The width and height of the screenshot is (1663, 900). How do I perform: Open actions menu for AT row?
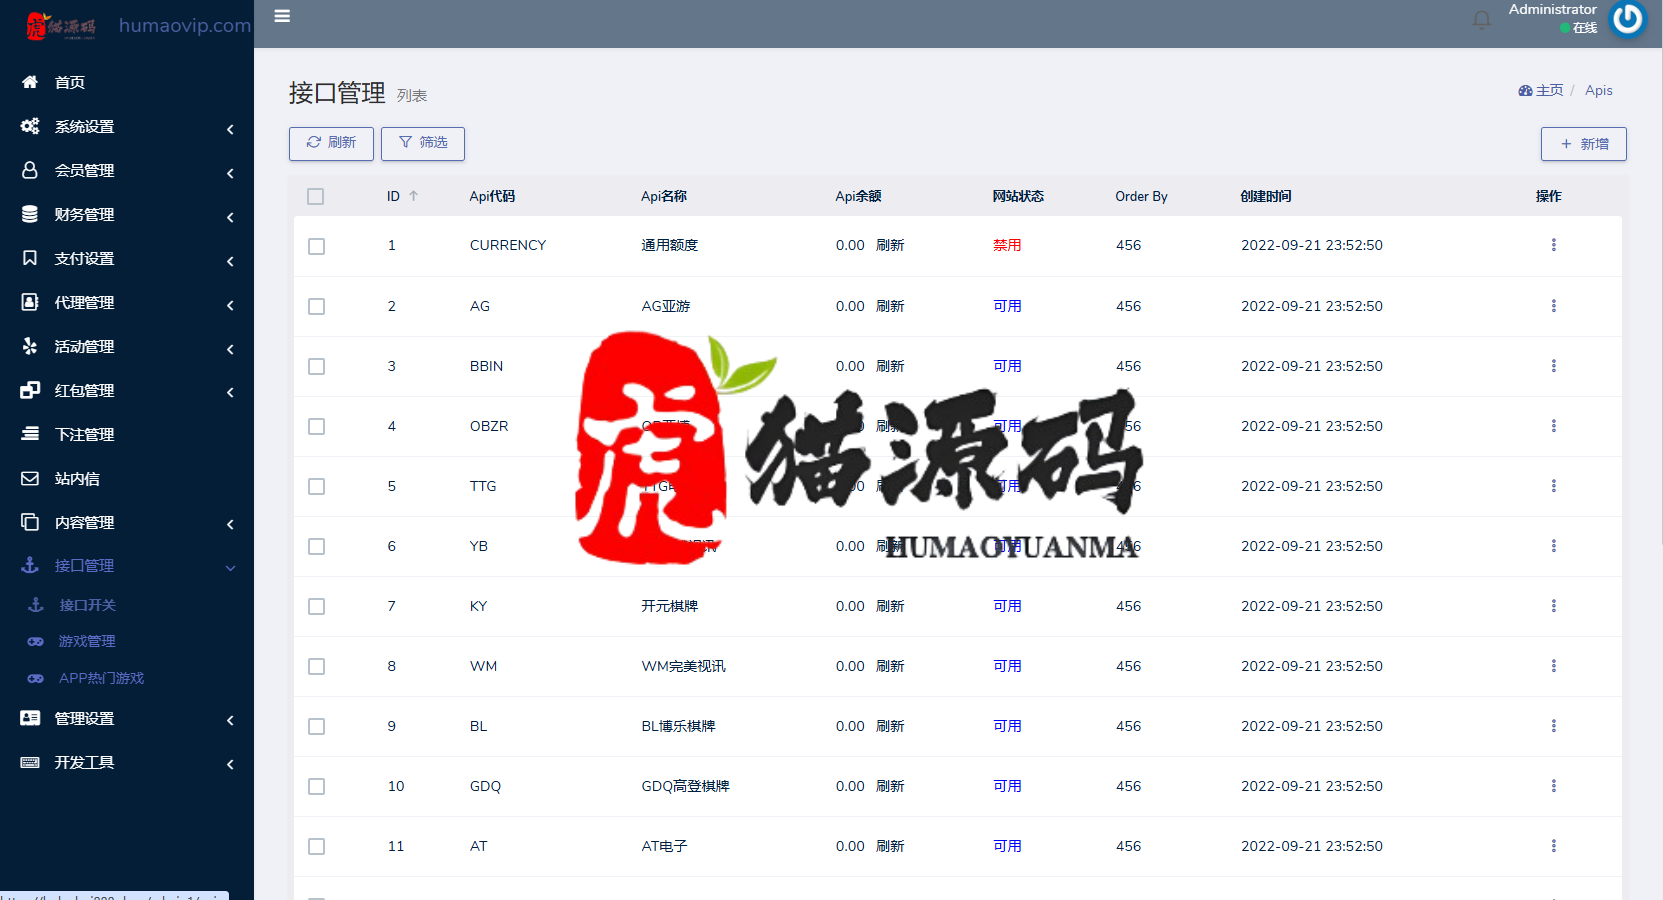1553,846
